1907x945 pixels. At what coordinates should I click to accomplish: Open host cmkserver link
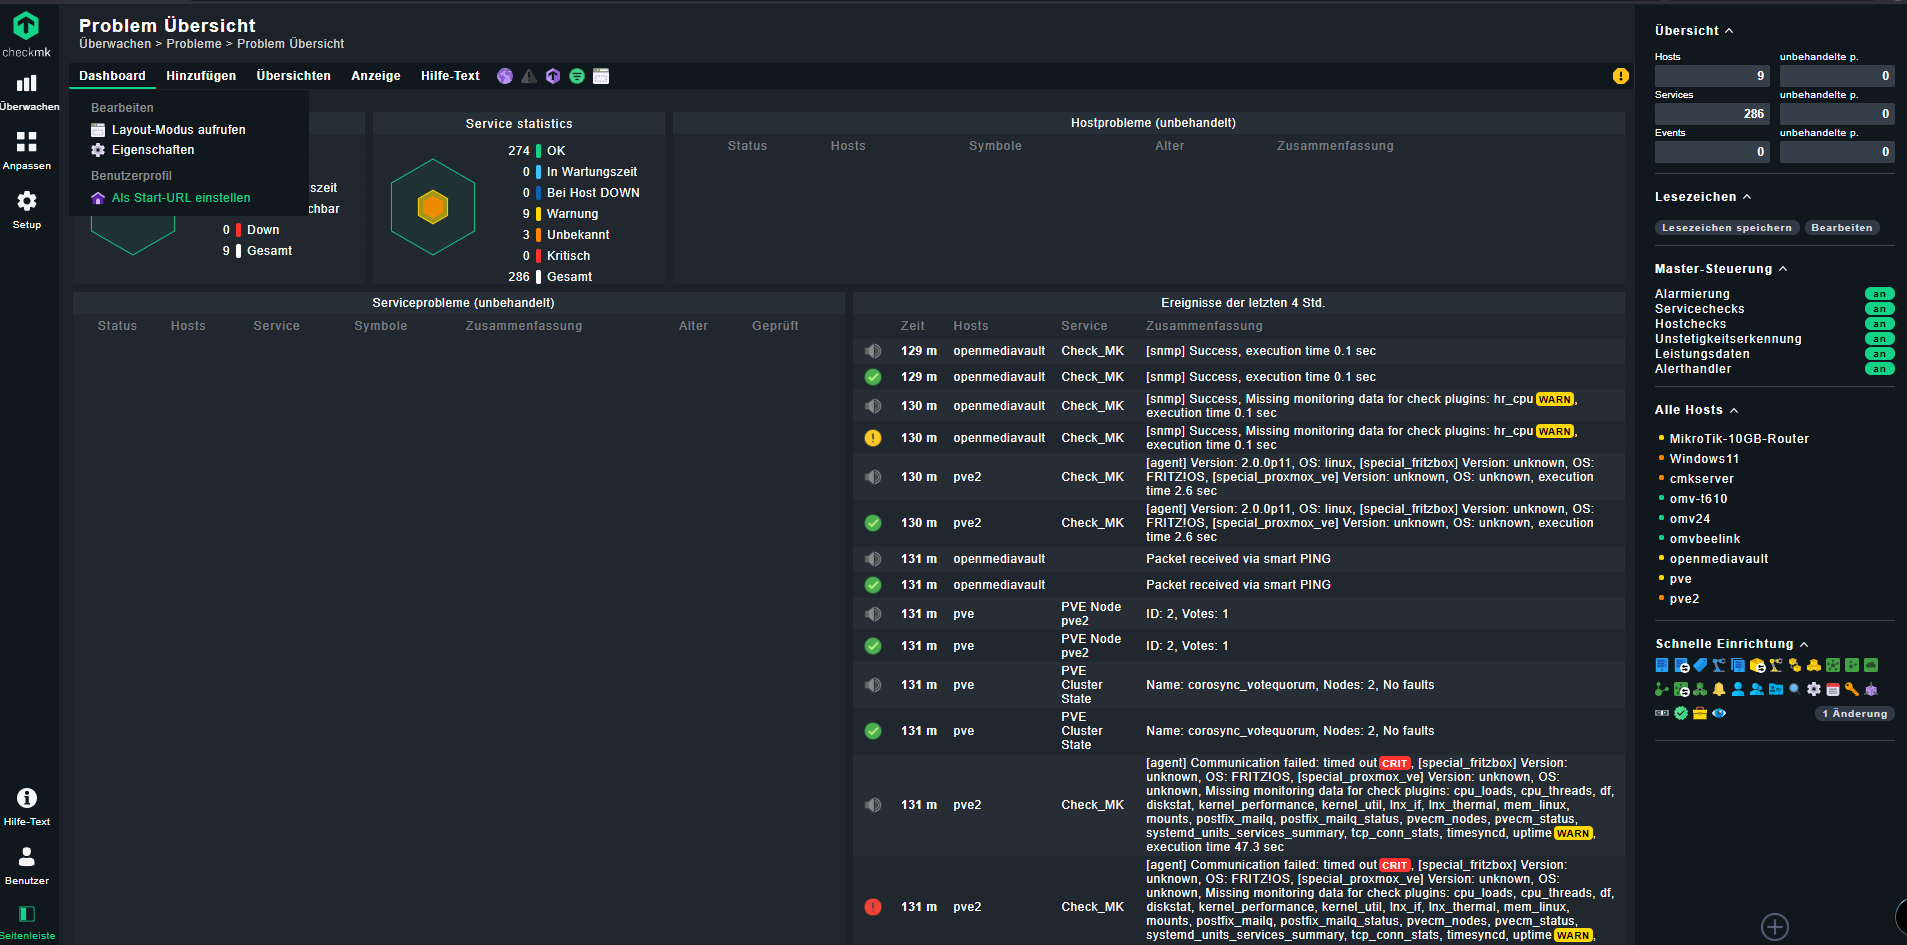[x=1702, y=479]
